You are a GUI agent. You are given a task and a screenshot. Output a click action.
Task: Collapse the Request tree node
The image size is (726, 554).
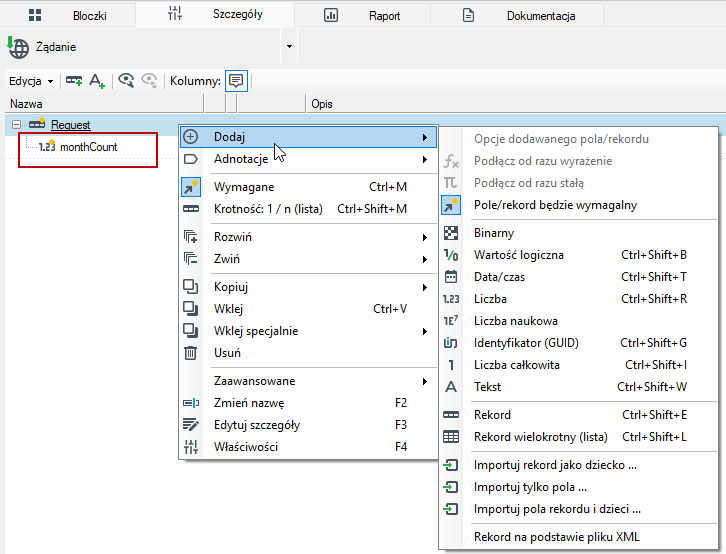coord(17,124)
